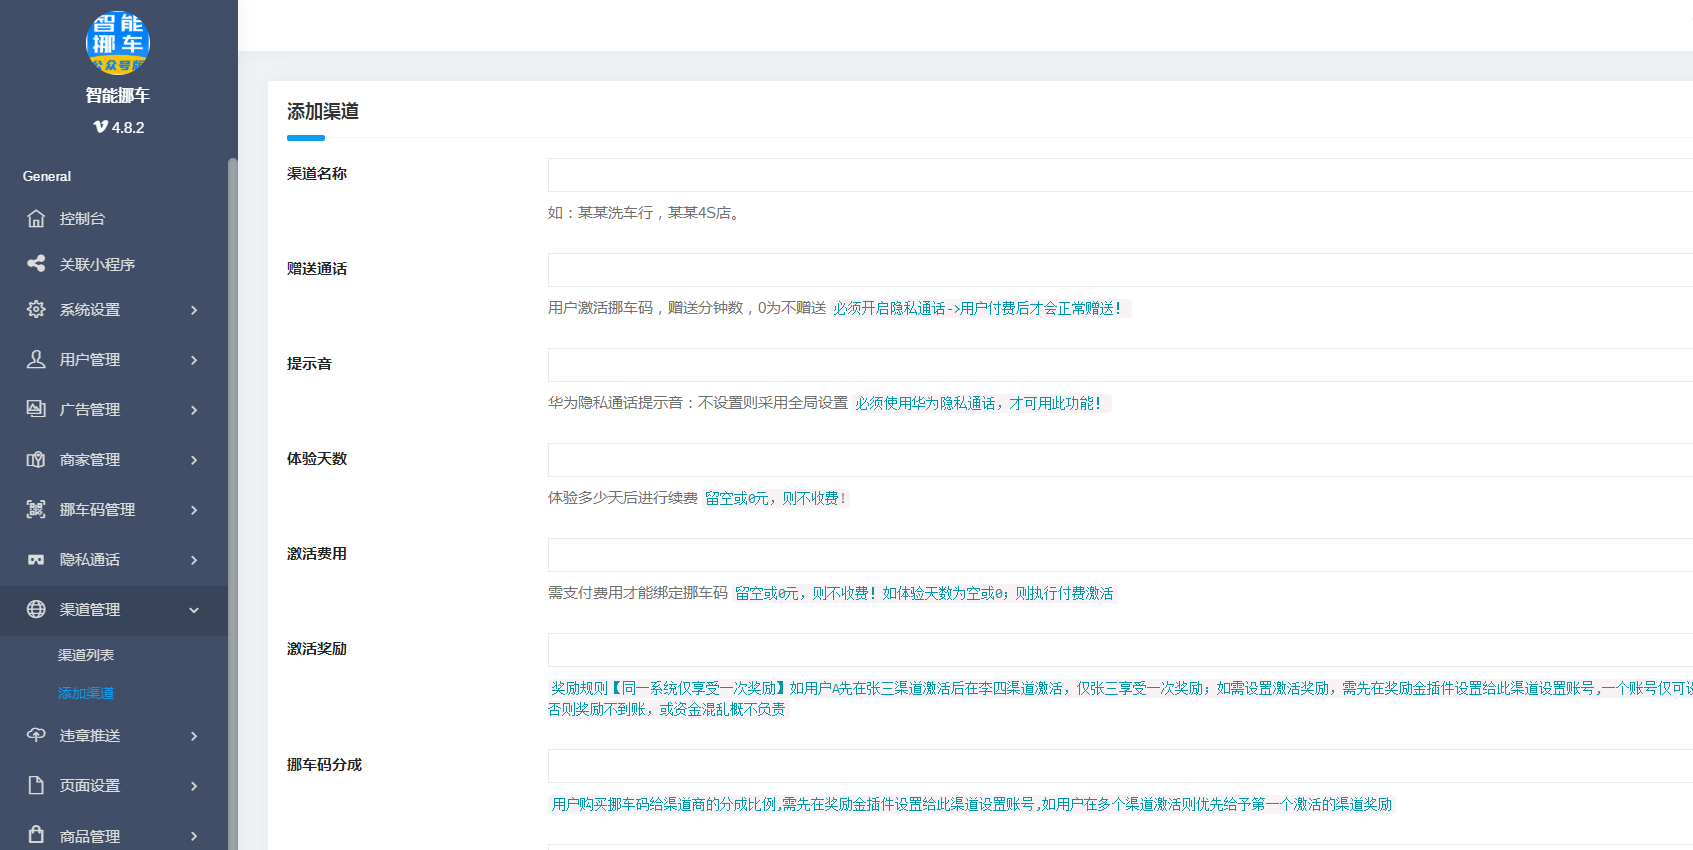The width and height of the screenshot is (1693, 850).
Task: Expand the 隐私通话 menu chevron
Action: point(194,560)
